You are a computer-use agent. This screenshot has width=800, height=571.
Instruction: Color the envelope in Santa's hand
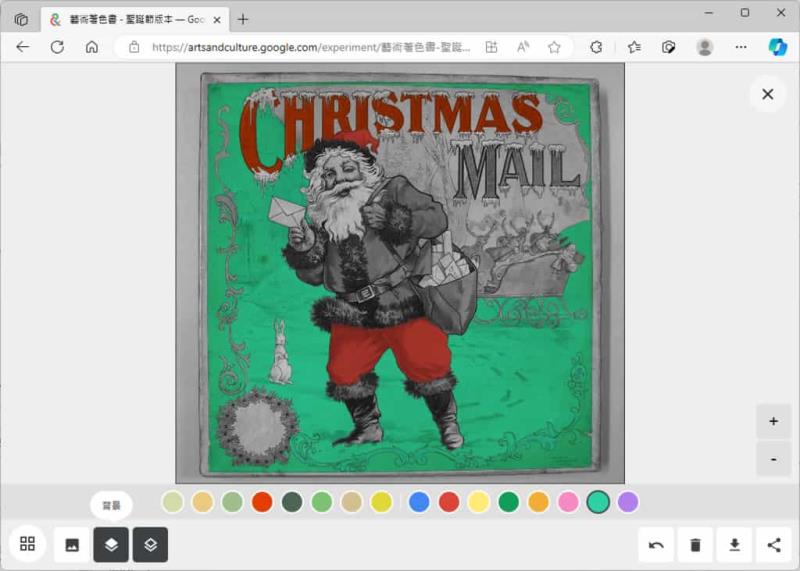286,212
